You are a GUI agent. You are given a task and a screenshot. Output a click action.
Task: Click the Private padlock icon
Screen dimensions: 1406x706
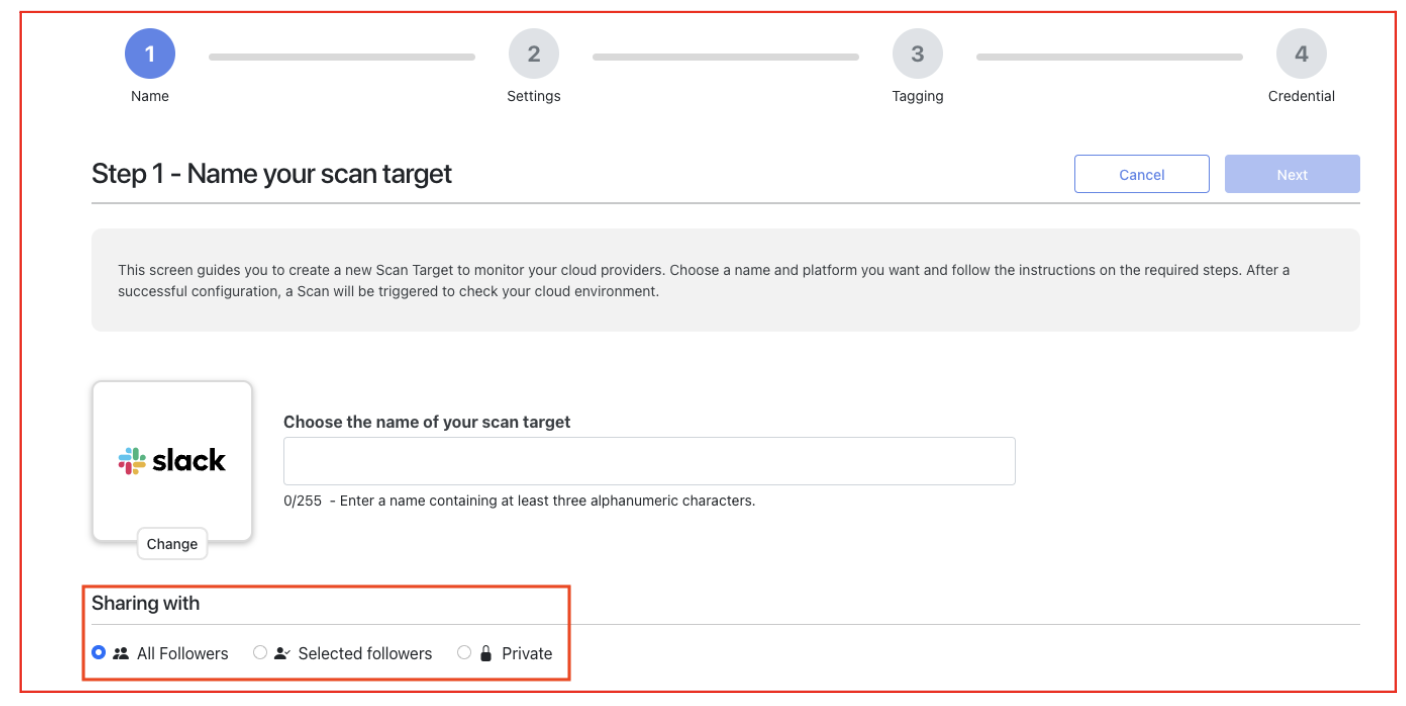point(486,653)
